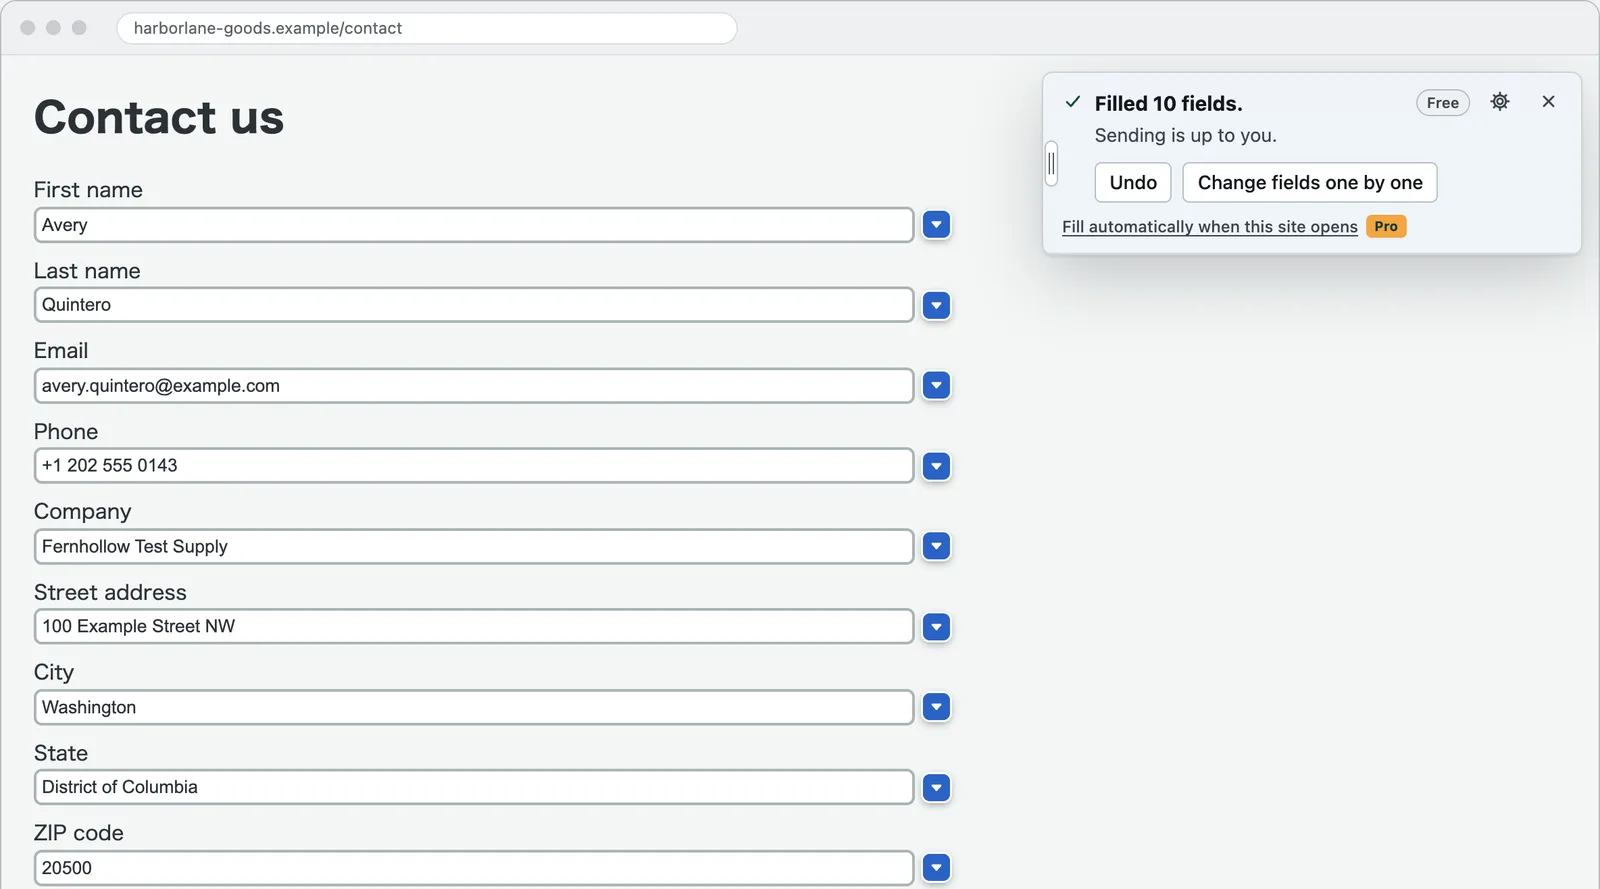
Task: Open the Street address autofill dropdown
Action: point(936,627)
